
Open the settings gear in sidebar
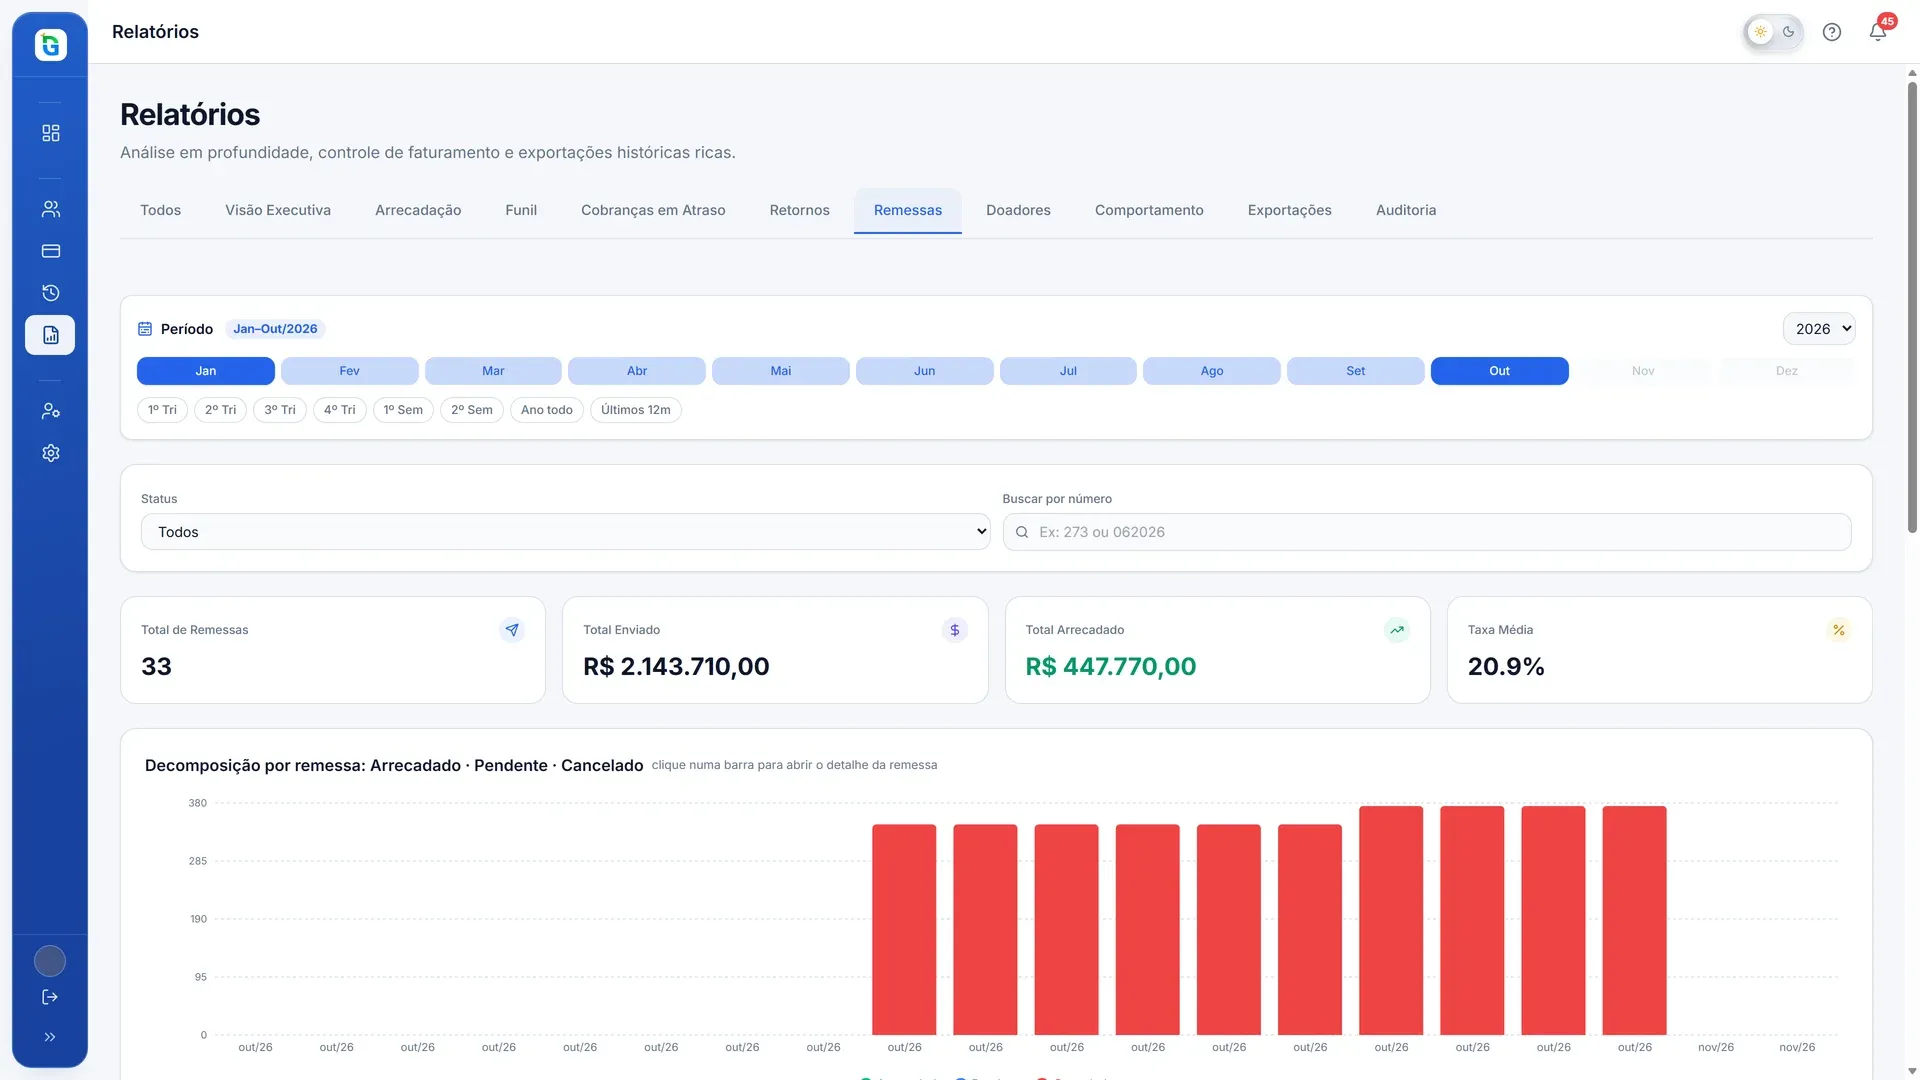coord(50,453)
